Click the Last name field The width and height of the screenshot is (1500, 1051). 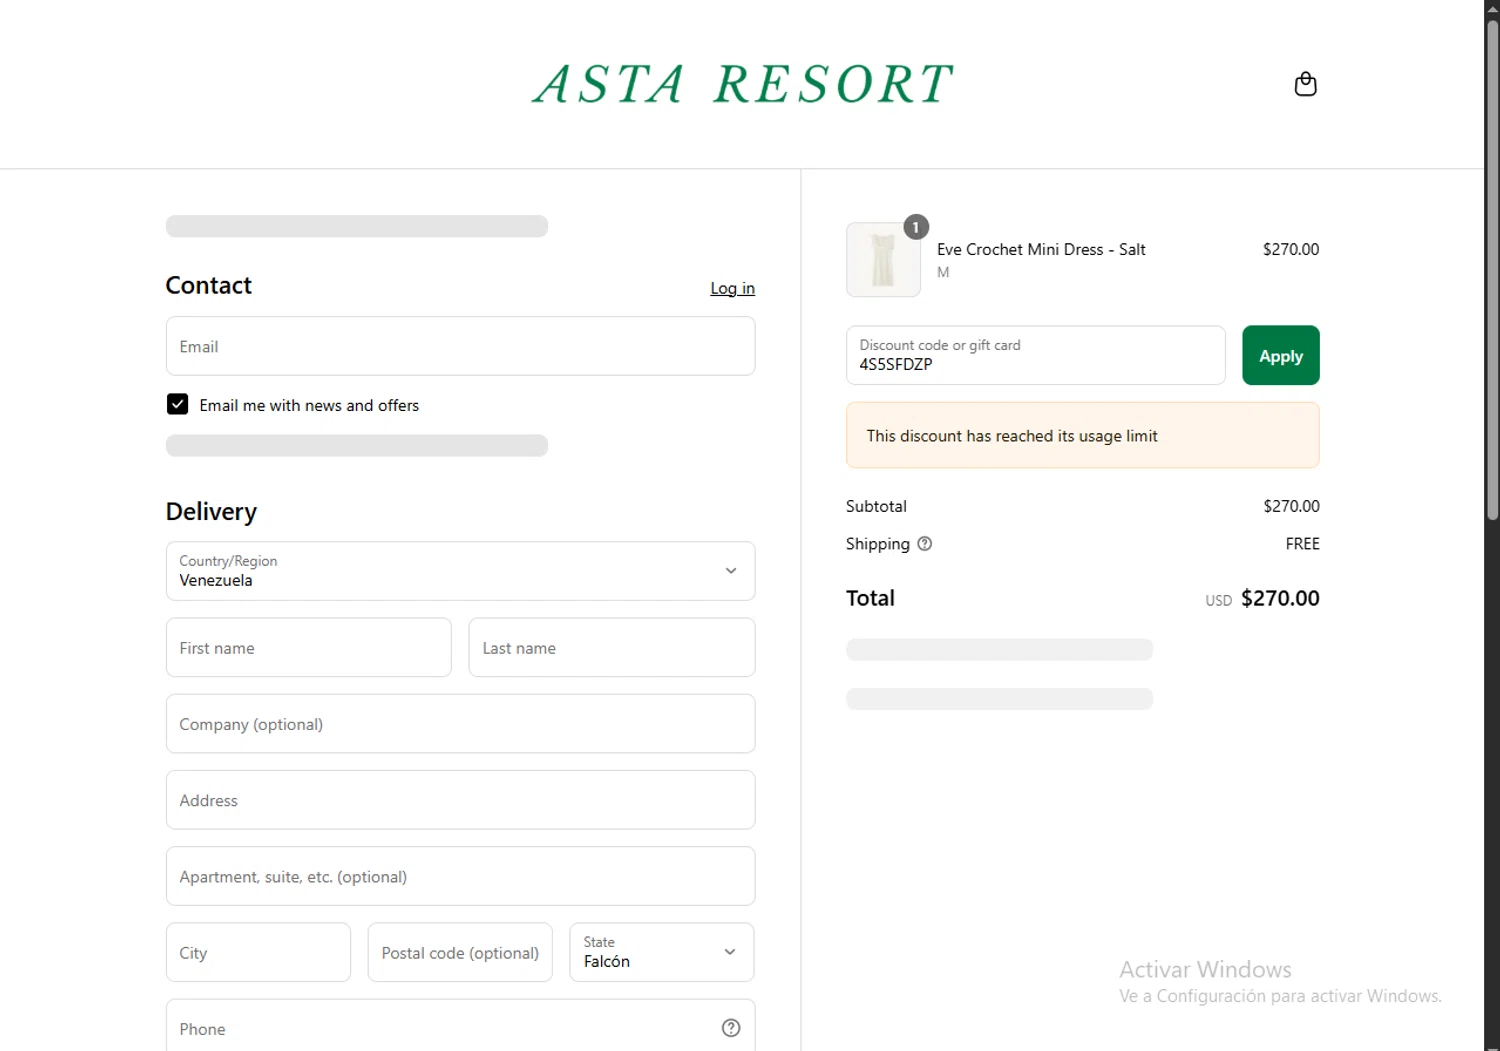coord(611,647)
